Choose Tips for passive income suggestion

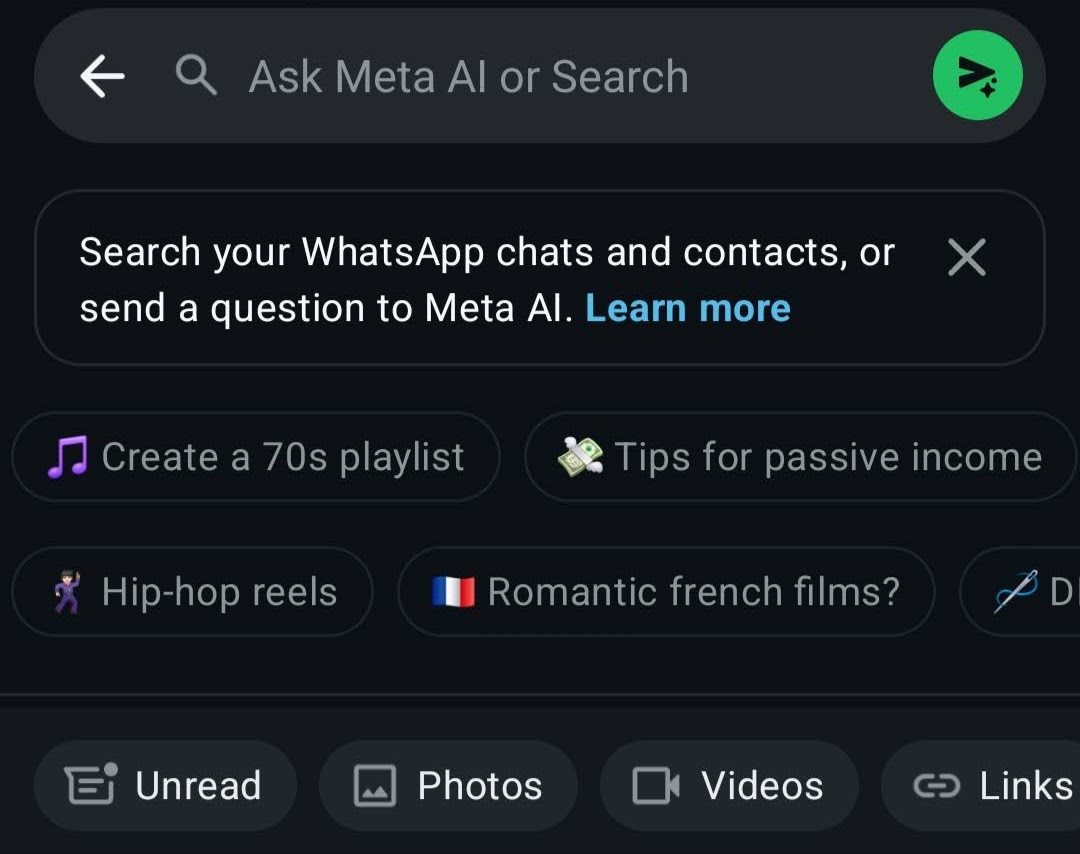[800, 457]
